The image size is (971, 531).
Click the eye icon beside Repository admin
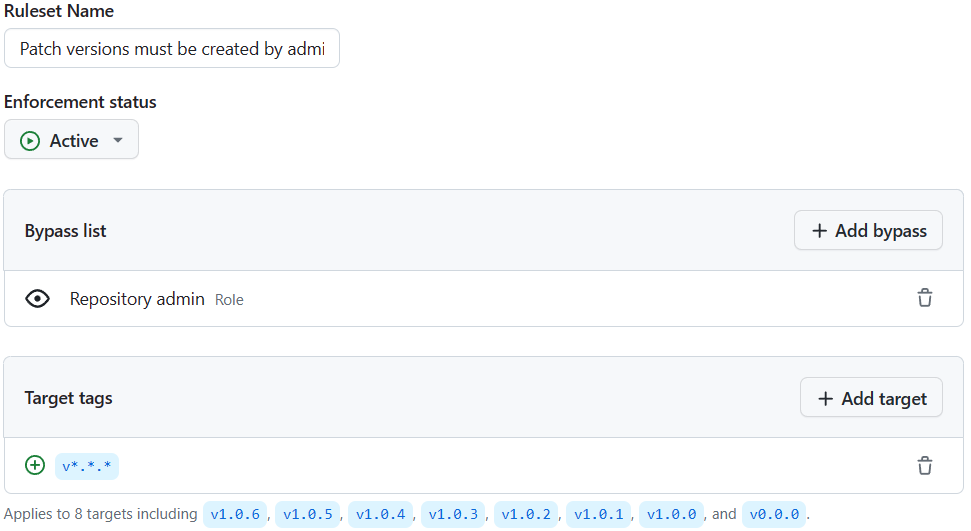pos(37,299)
